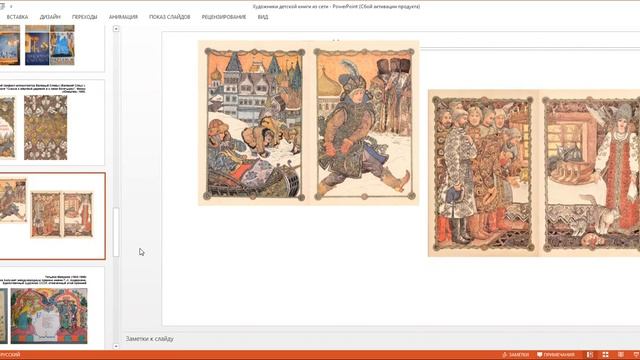Select the last slide thumbnail with red-green illustration
The height and width of the screenshot is (360, 640).
click(x=52, y=309)
